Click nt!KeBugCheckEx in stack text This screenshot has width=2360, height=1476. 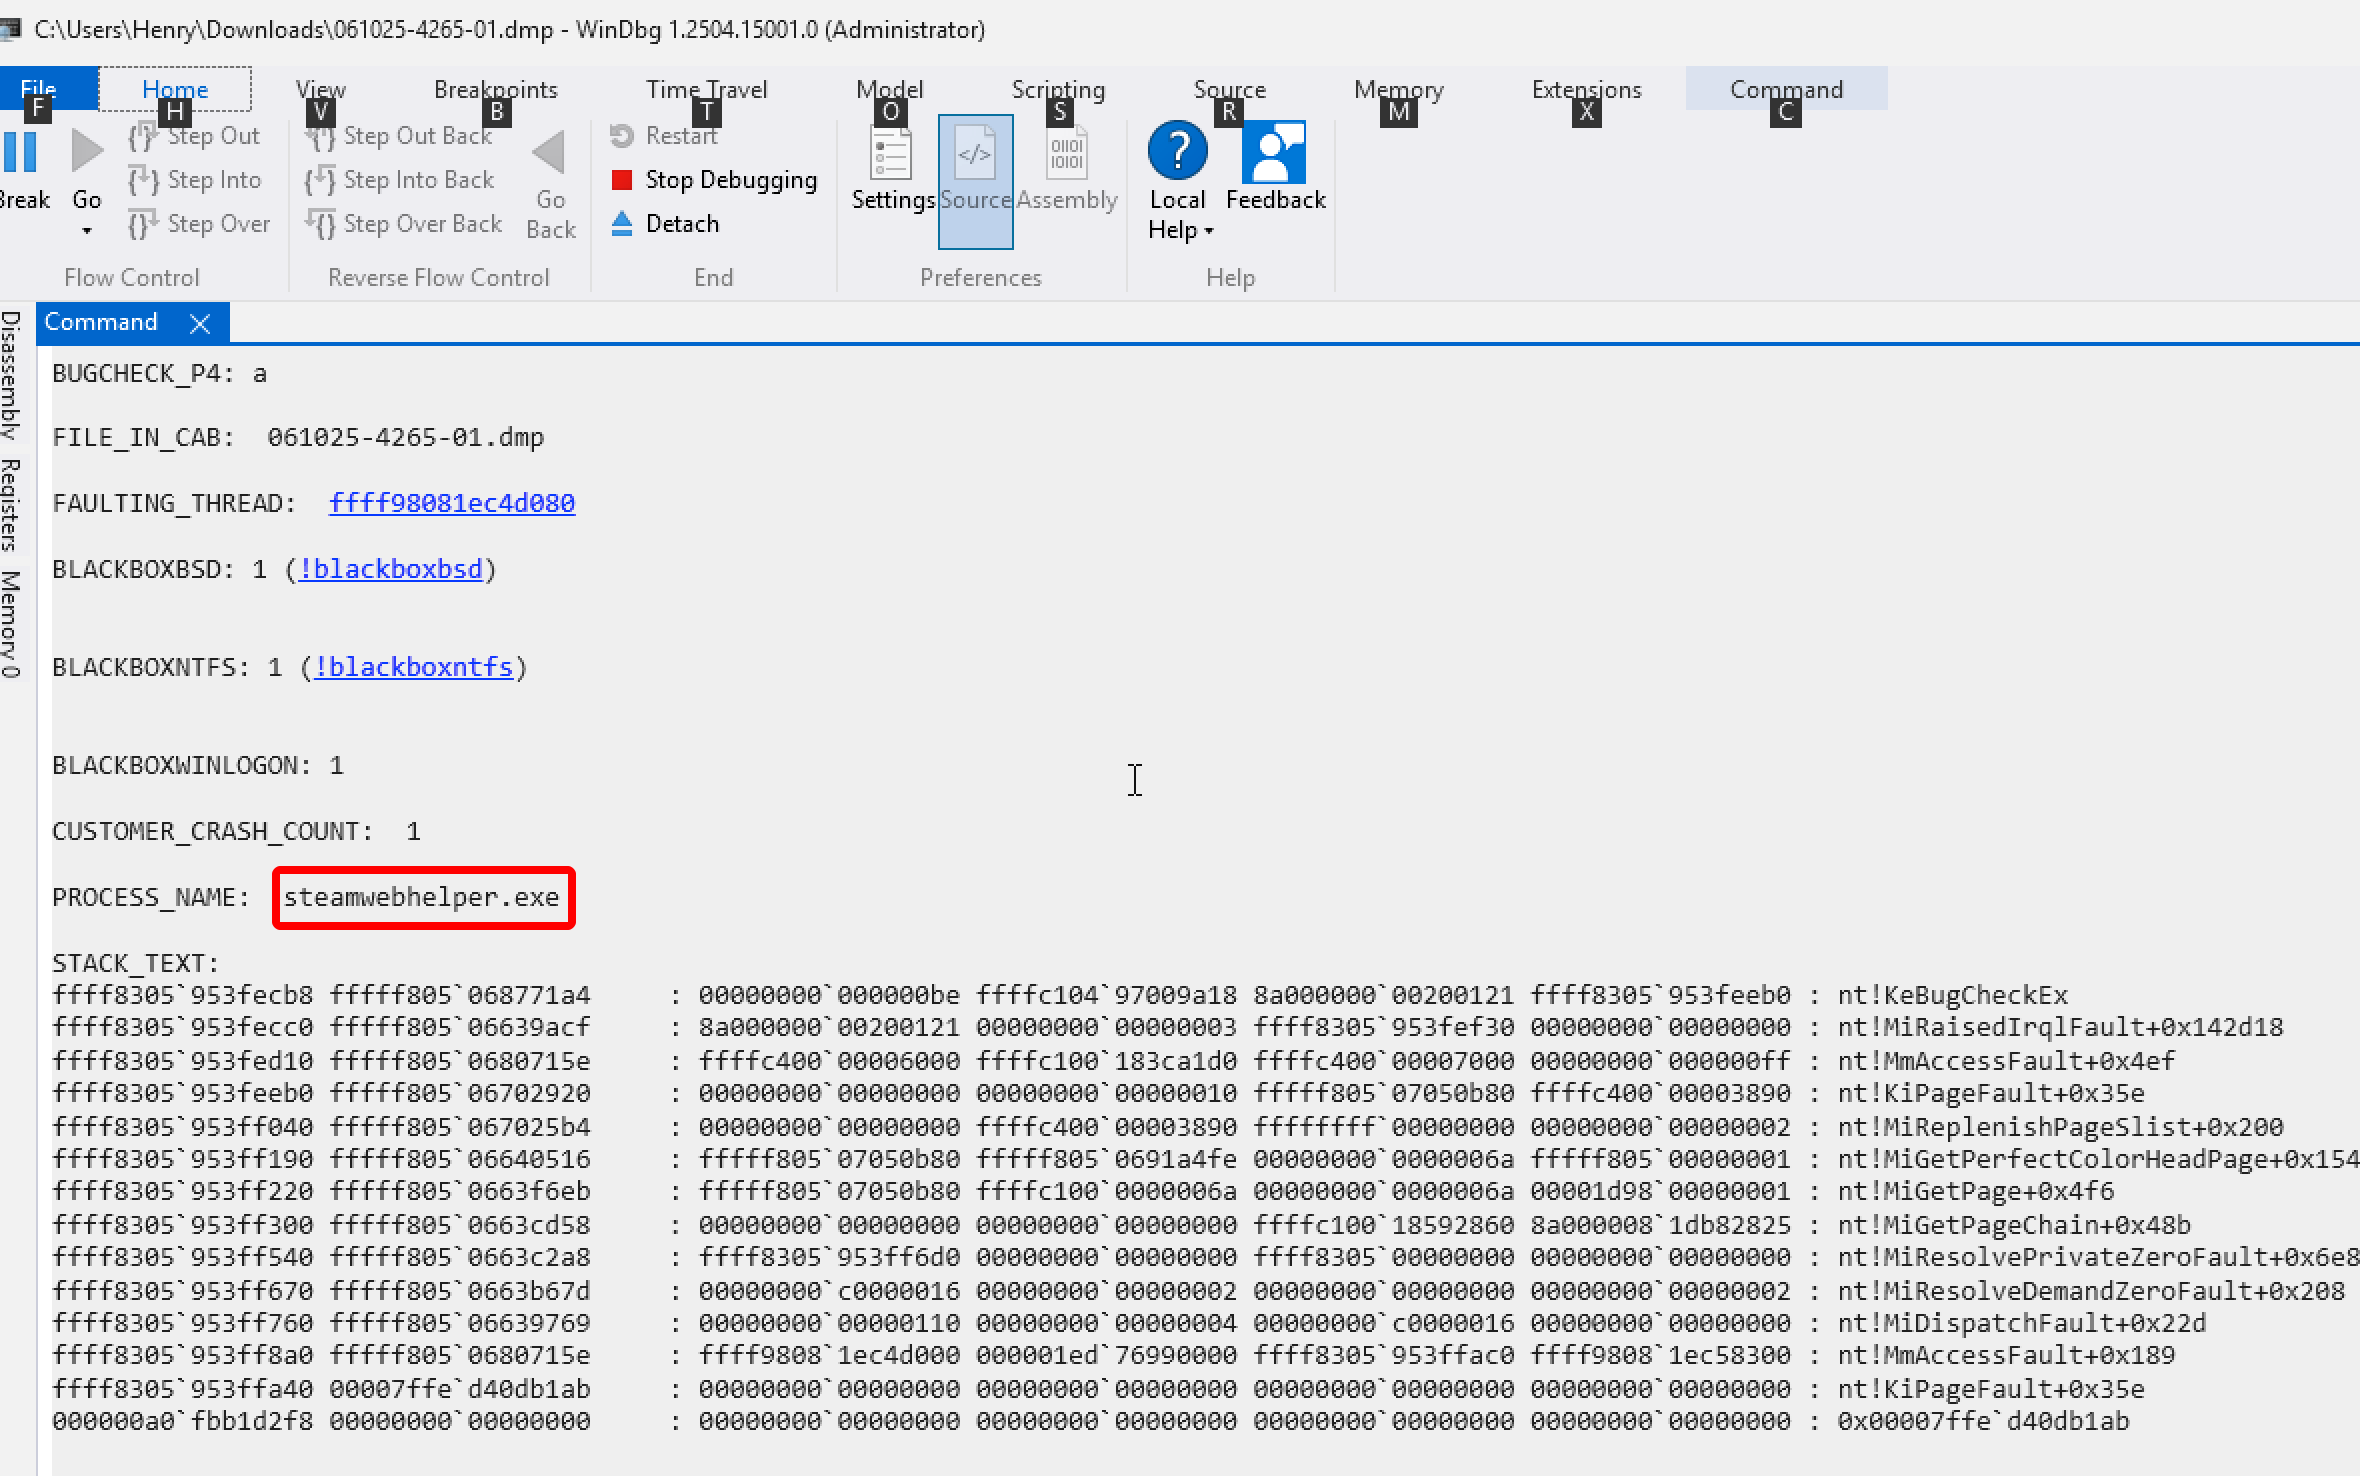(1952, 995)
